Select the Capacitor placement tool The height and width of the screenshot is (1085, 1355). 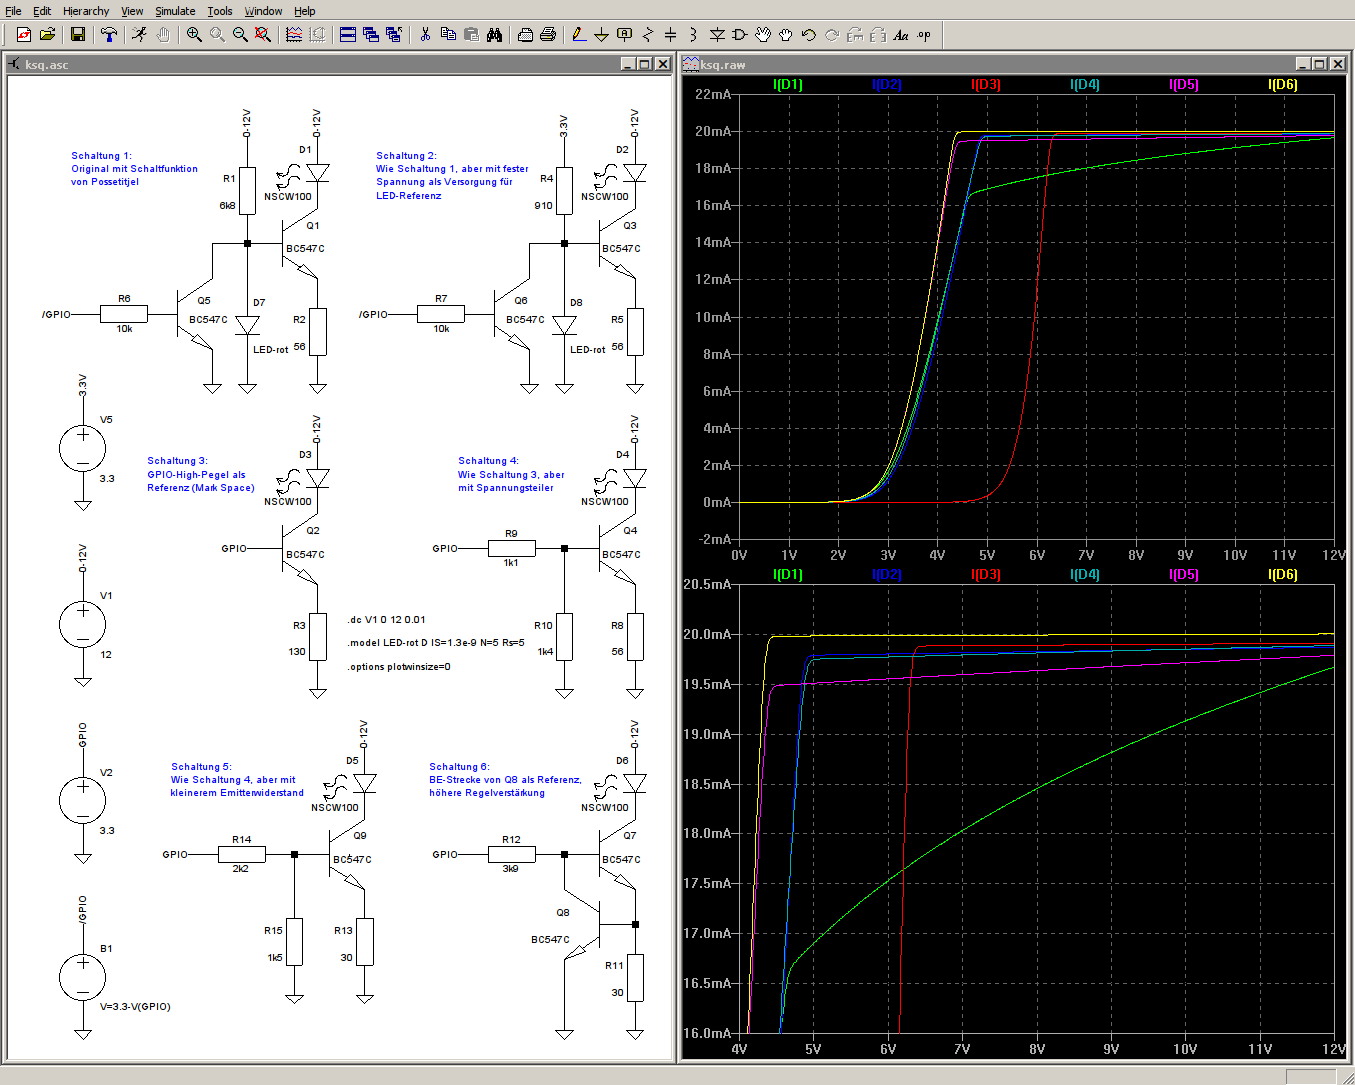(x=671, y=35)
